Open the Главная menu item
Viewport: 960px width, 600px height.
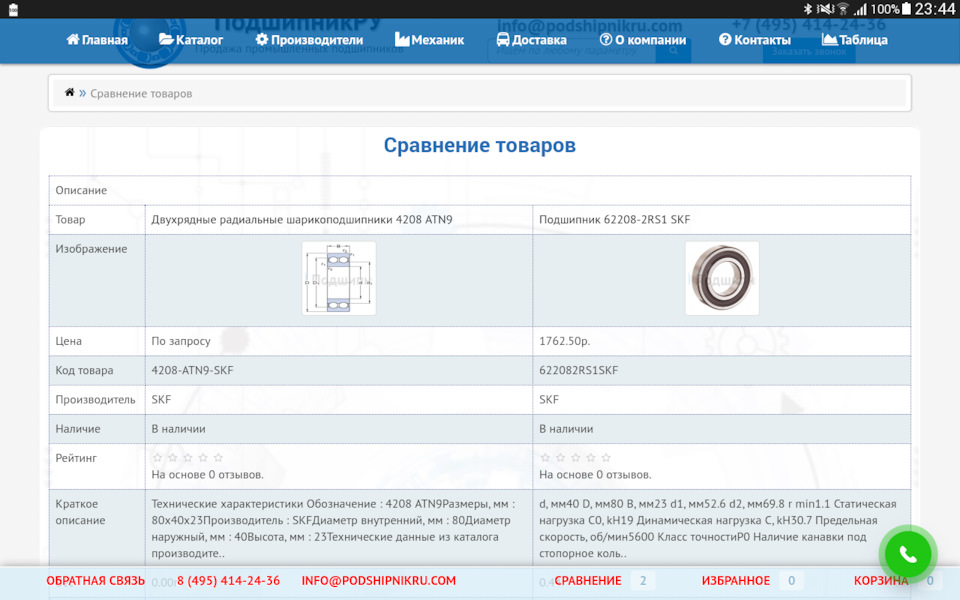coord(97,40)
